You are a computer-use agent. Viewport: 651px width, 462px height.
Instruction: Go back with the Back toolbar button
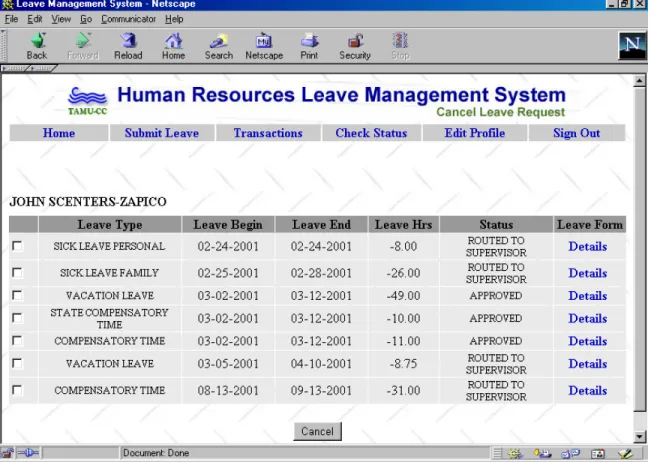click(x=37, y=46)
